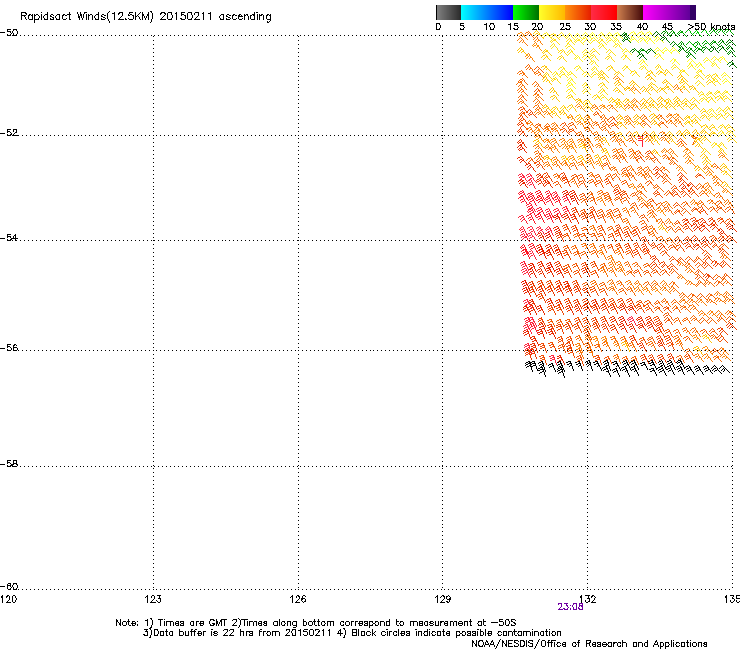Viewport: 740px width, 650px height.
Task: Click the '-56' latitude axis label
Action: click(x=9, y=348)
